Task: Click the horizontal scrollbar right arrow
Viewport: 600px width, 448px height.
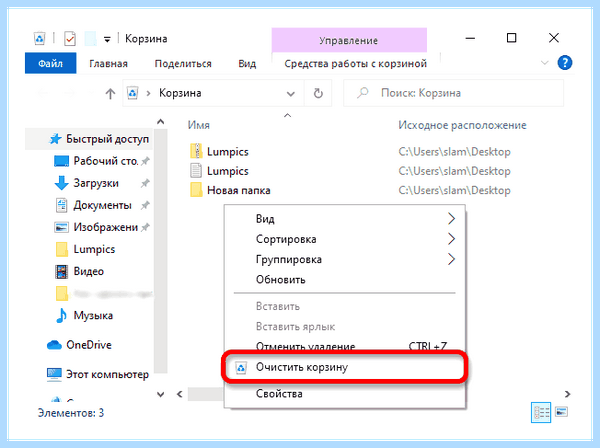Action: point(567,394)
